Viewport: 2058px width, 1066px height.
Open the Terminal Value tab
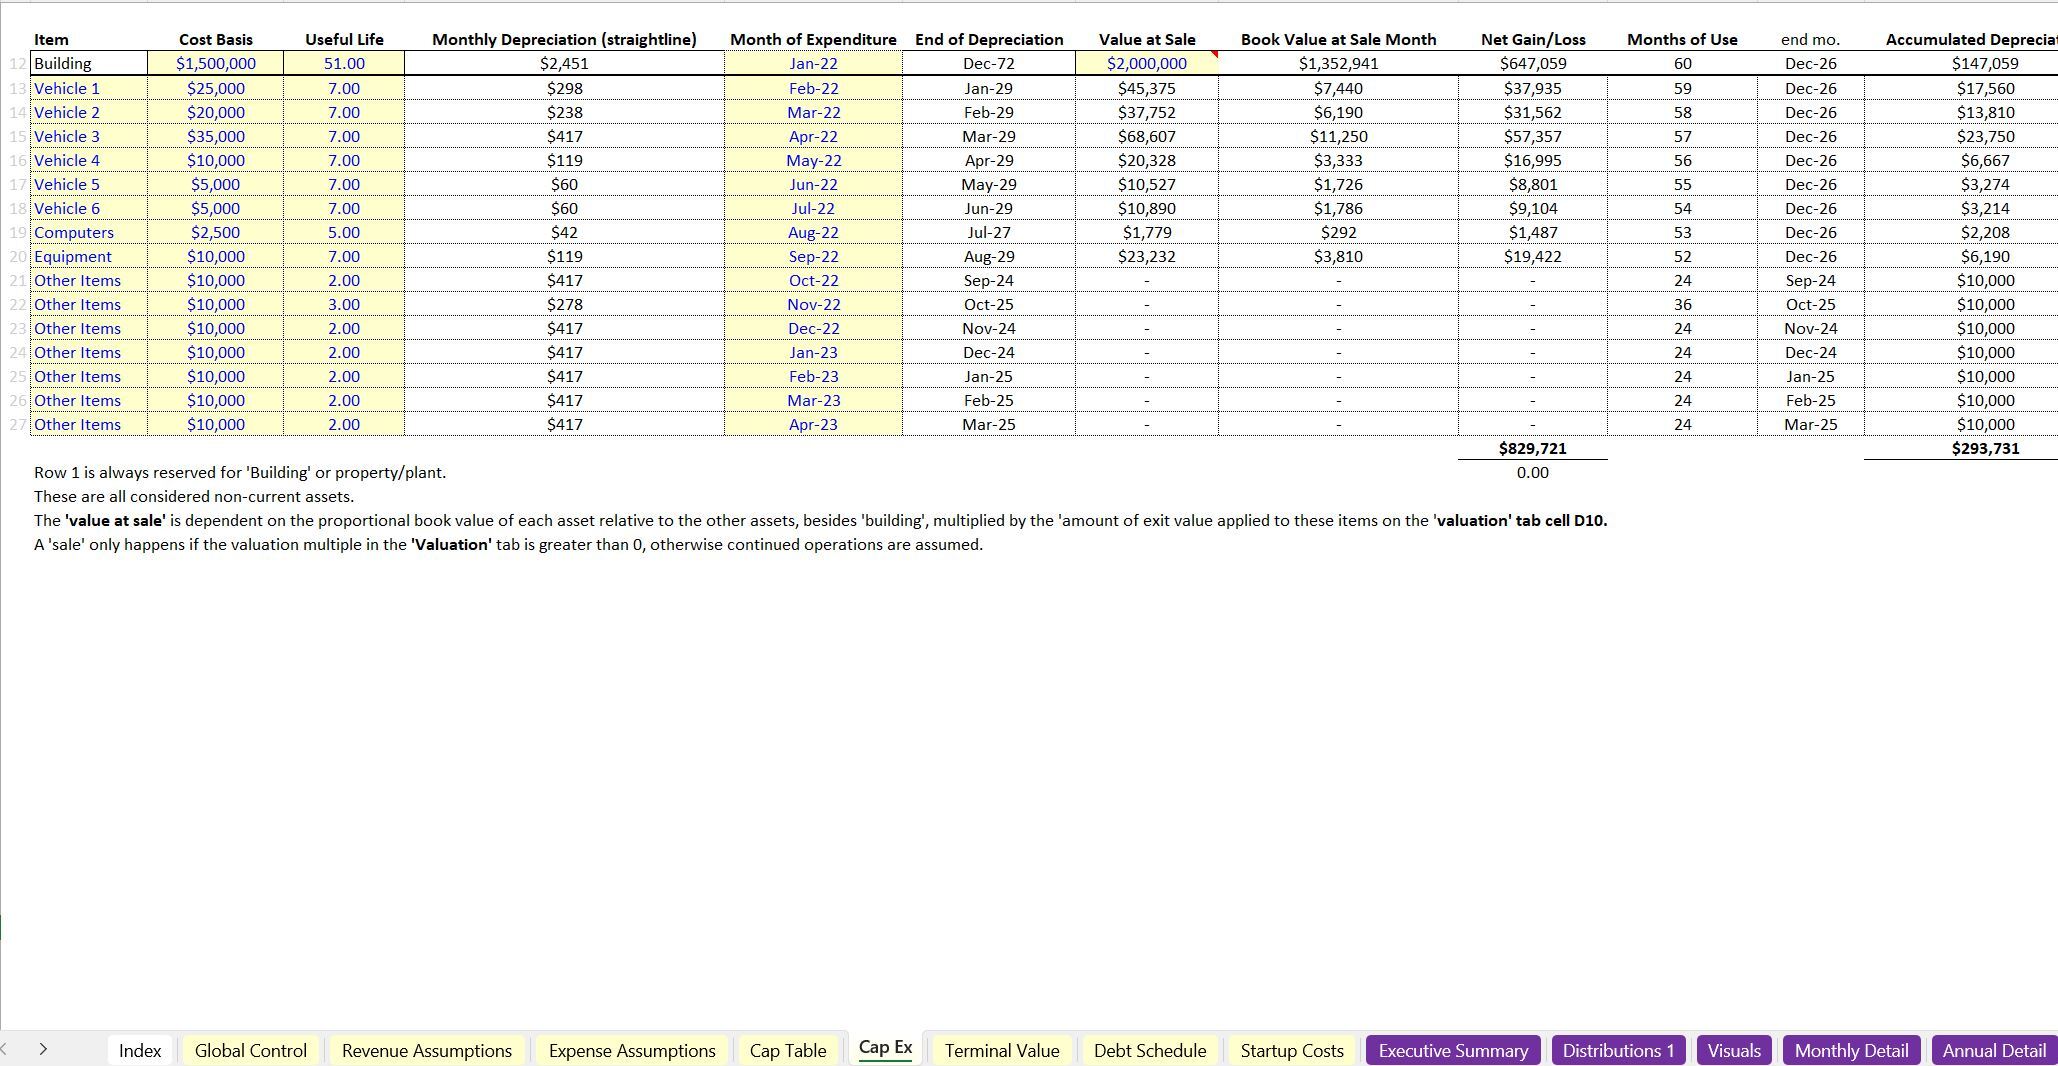1001,1050
